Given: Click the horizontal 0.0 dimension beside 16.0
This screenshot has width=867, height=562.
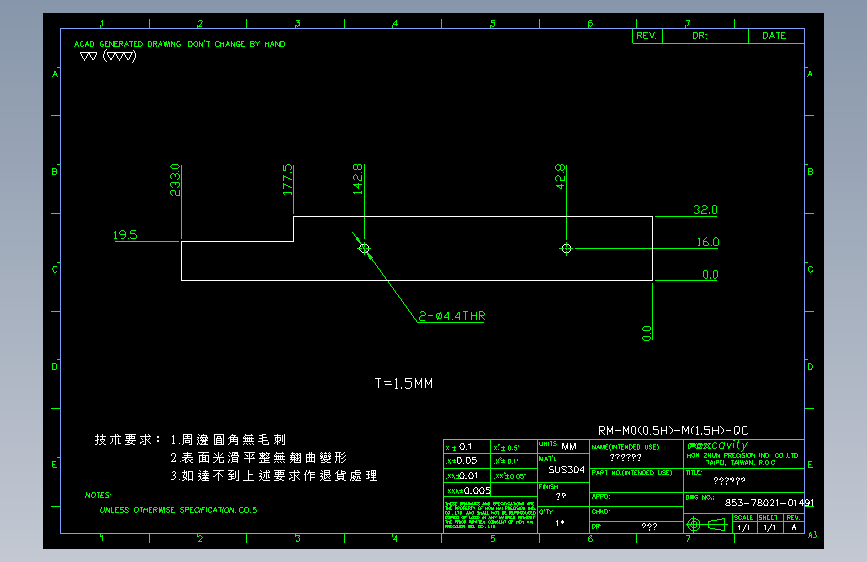Looking at the screenshot, I should coord(710,274).
